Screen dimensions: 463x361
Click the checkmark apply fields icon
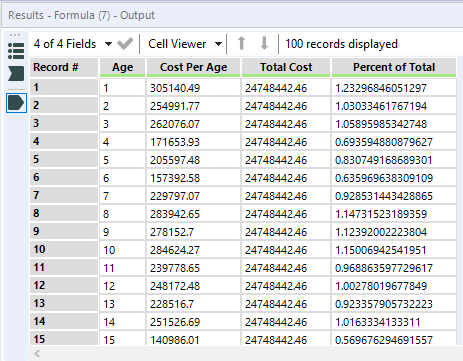[125, 44]
